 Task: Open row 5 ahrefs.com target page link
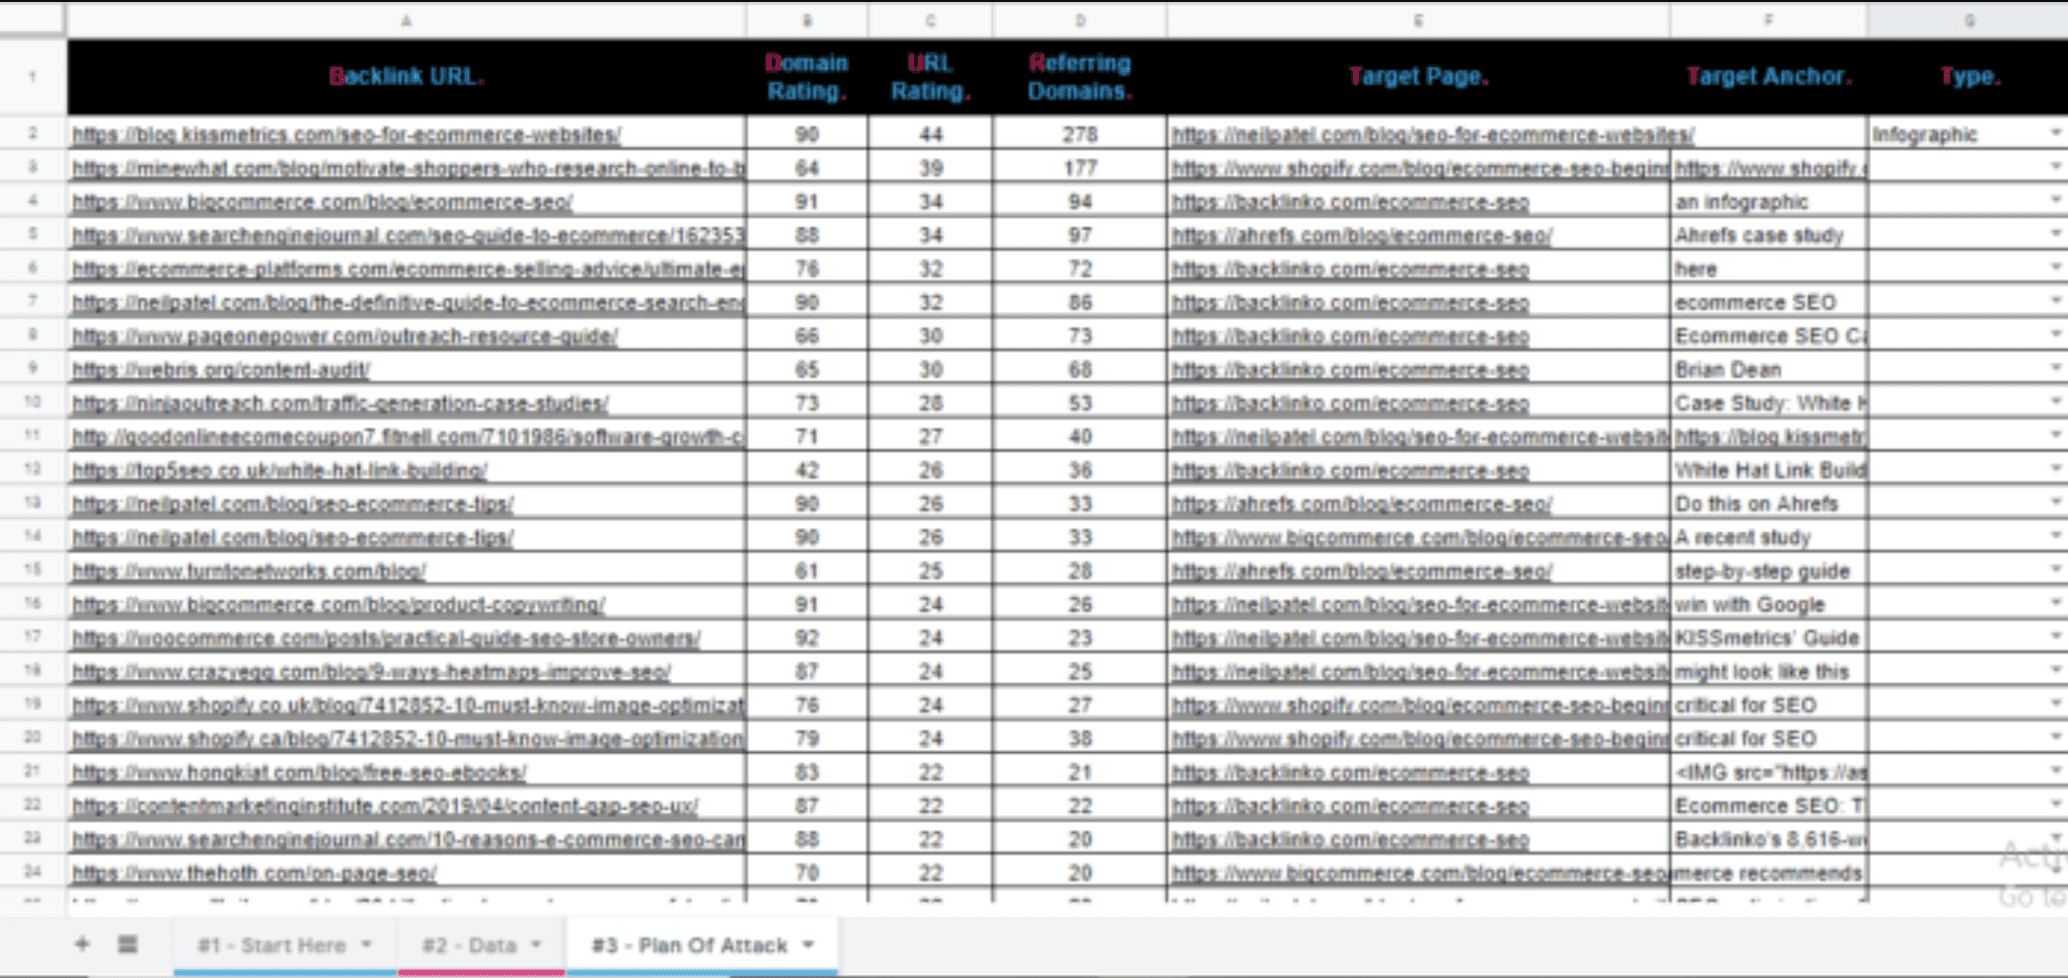[1361, 235]
